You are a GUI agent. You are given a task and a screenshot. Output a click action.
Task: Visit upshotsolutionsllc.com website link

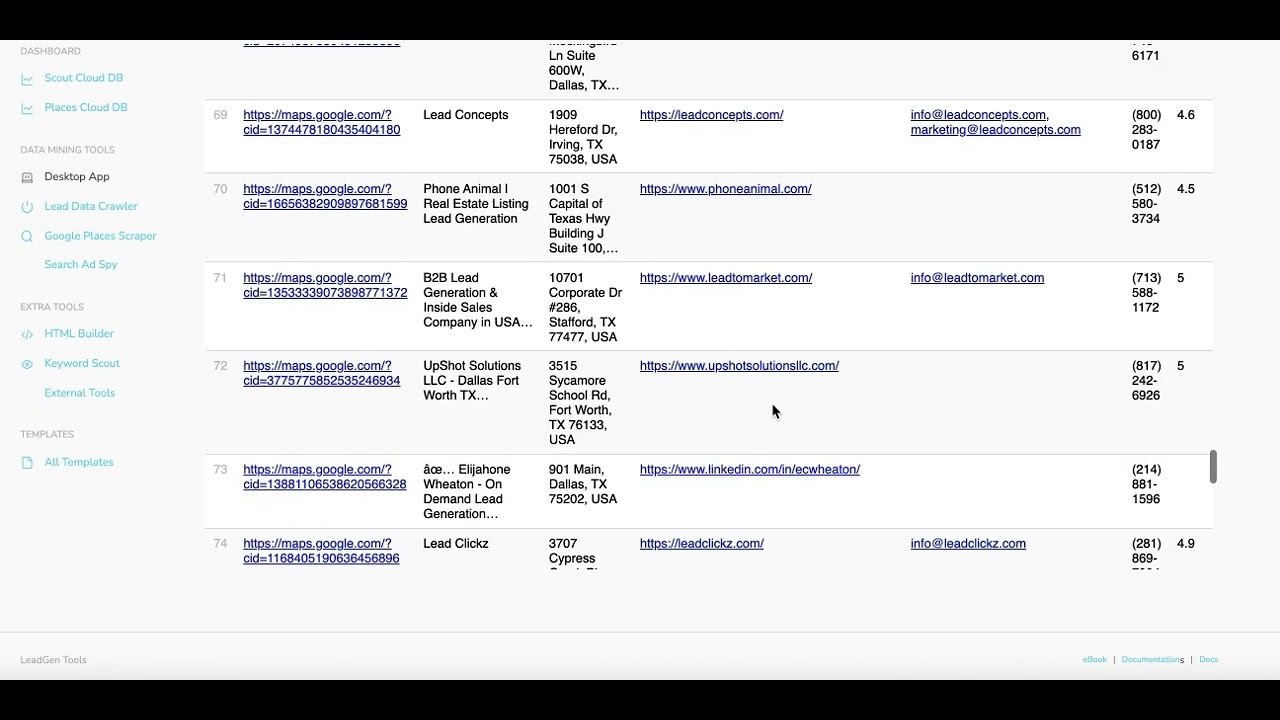[x=740, y=366]
